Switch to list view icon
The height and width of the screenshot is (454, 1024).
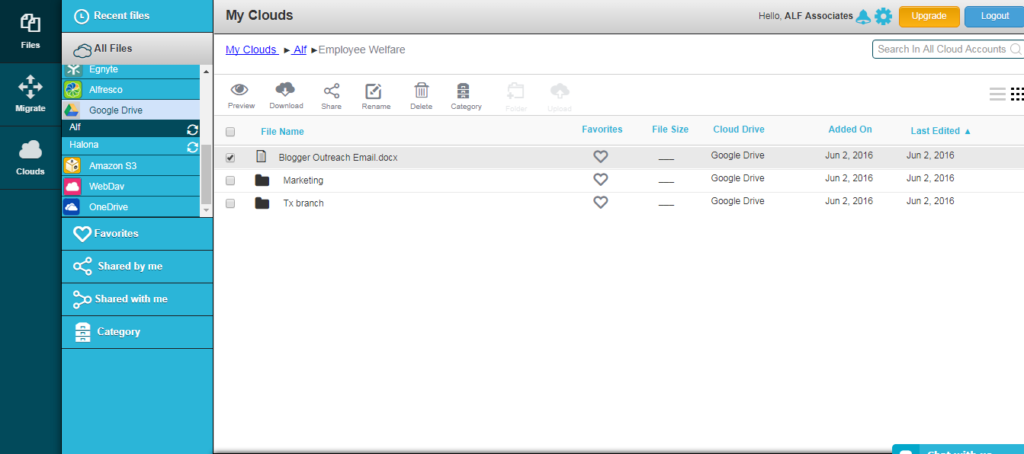coord(997,94)
